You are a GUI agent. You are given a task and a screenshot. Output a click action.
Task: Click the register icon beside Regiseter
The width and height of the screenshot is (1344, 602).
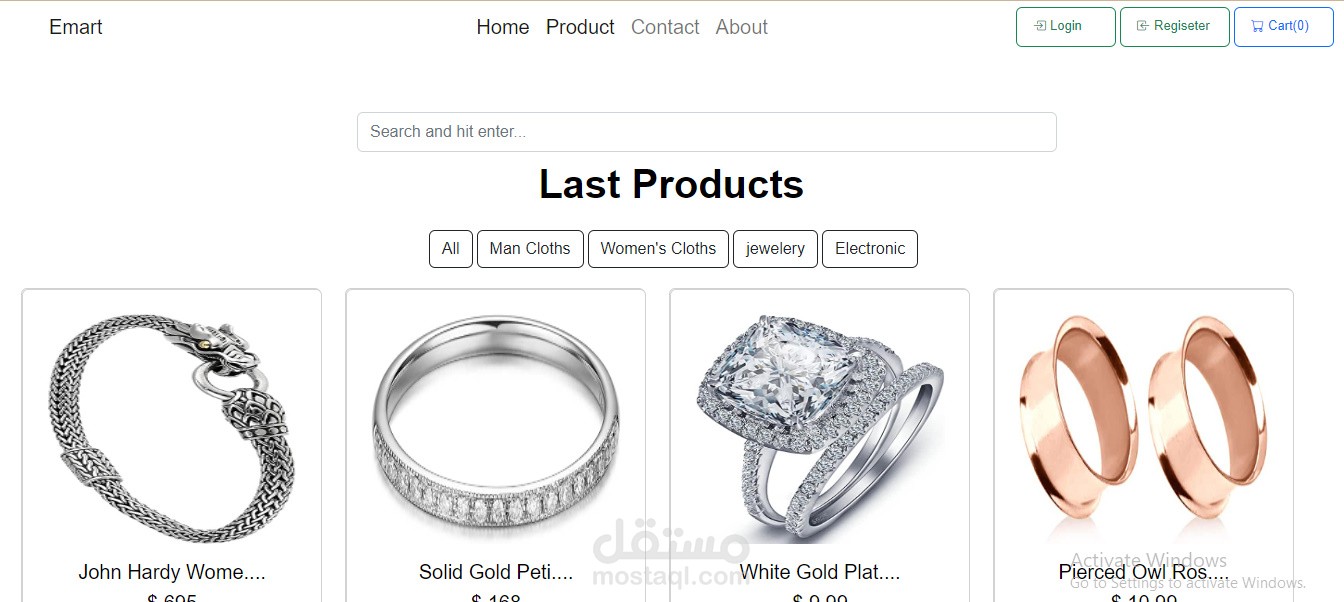[x=1143, y=26]
